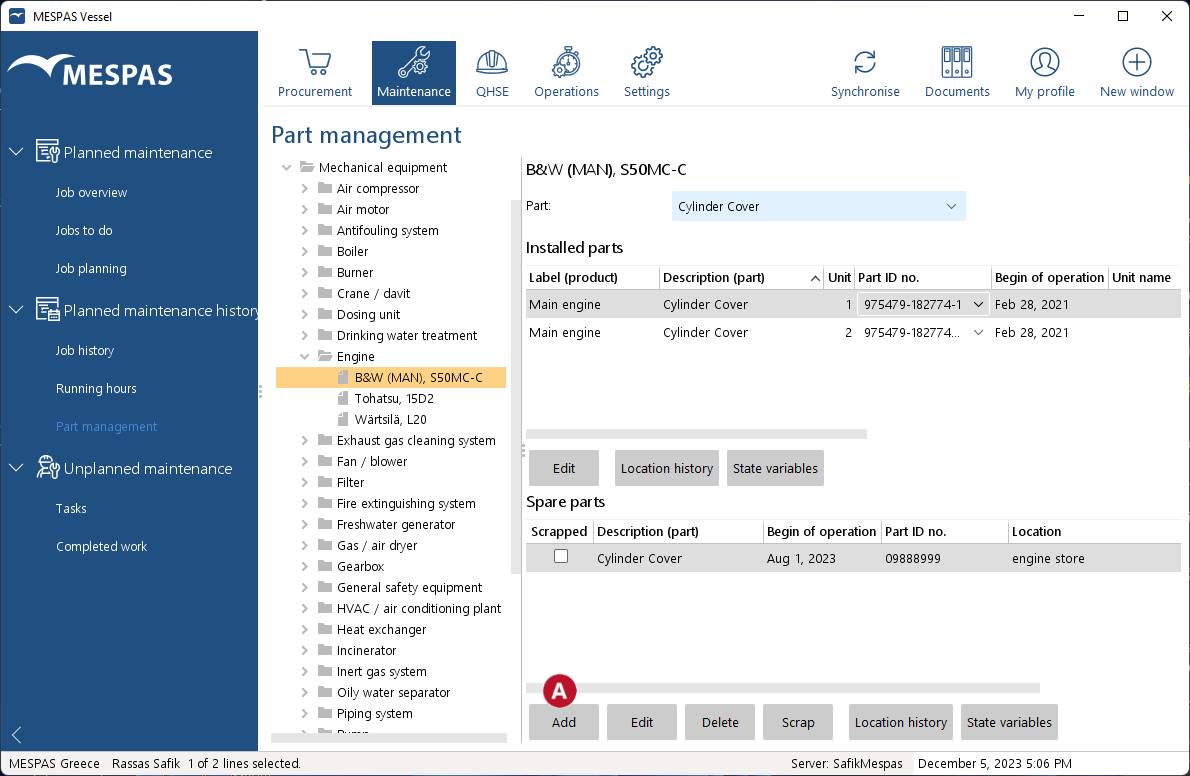
Task: Click the Mechanical equipment folder icon
Action: coord(307,167)
